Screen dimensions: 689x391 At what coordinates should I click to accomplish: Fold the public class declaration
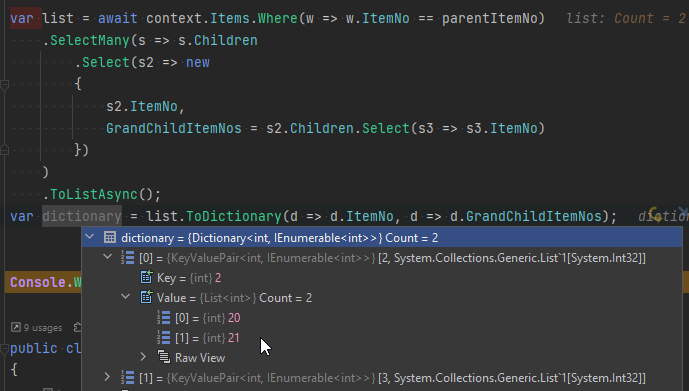[x=4, y=349]
